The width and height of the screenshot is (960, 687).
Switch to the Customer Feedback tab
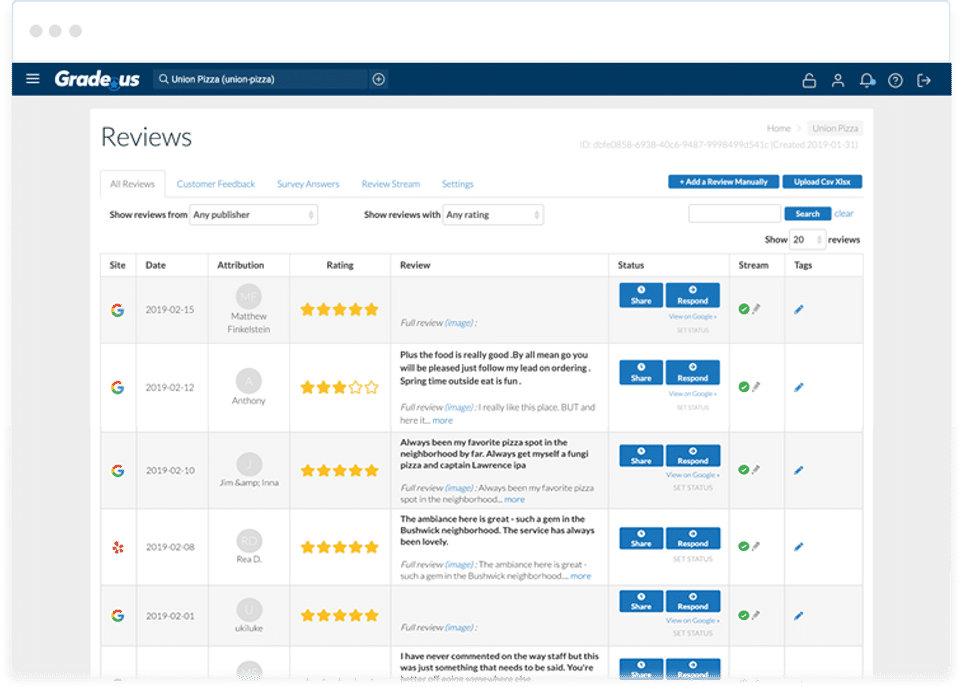(216, 184)
